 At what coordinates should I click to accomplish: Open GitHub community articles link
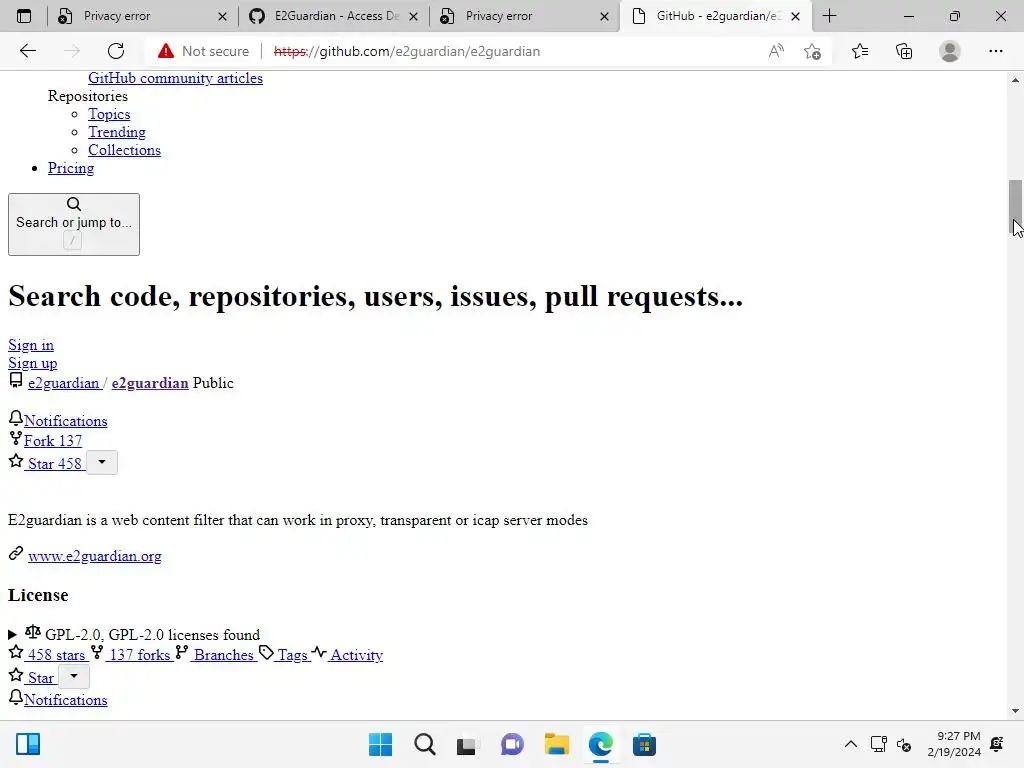click(175, 78)
